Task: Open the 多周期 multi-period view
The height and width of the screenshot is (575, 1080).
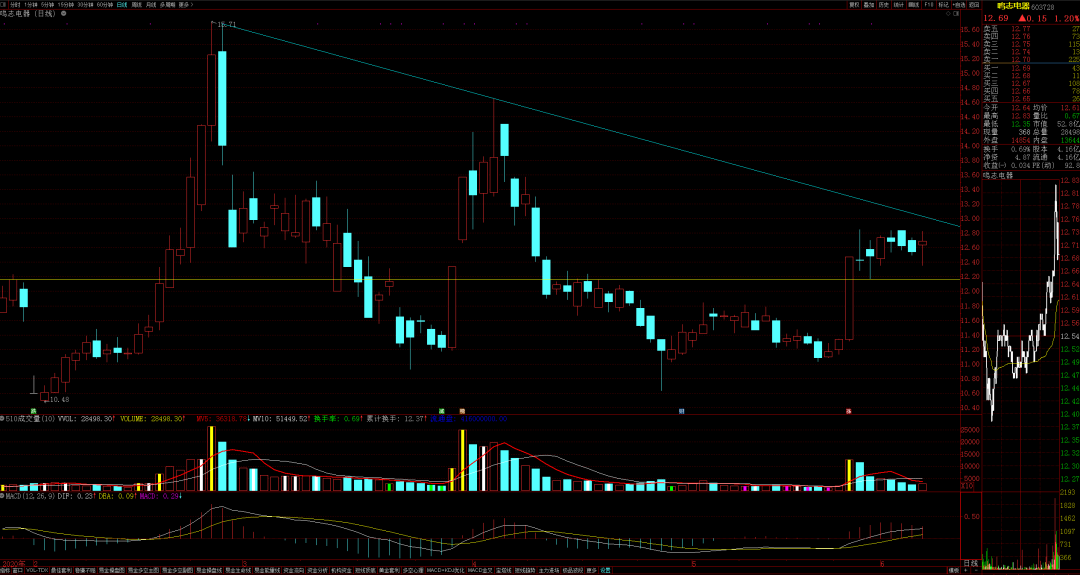Action: (x=167, y=4)
